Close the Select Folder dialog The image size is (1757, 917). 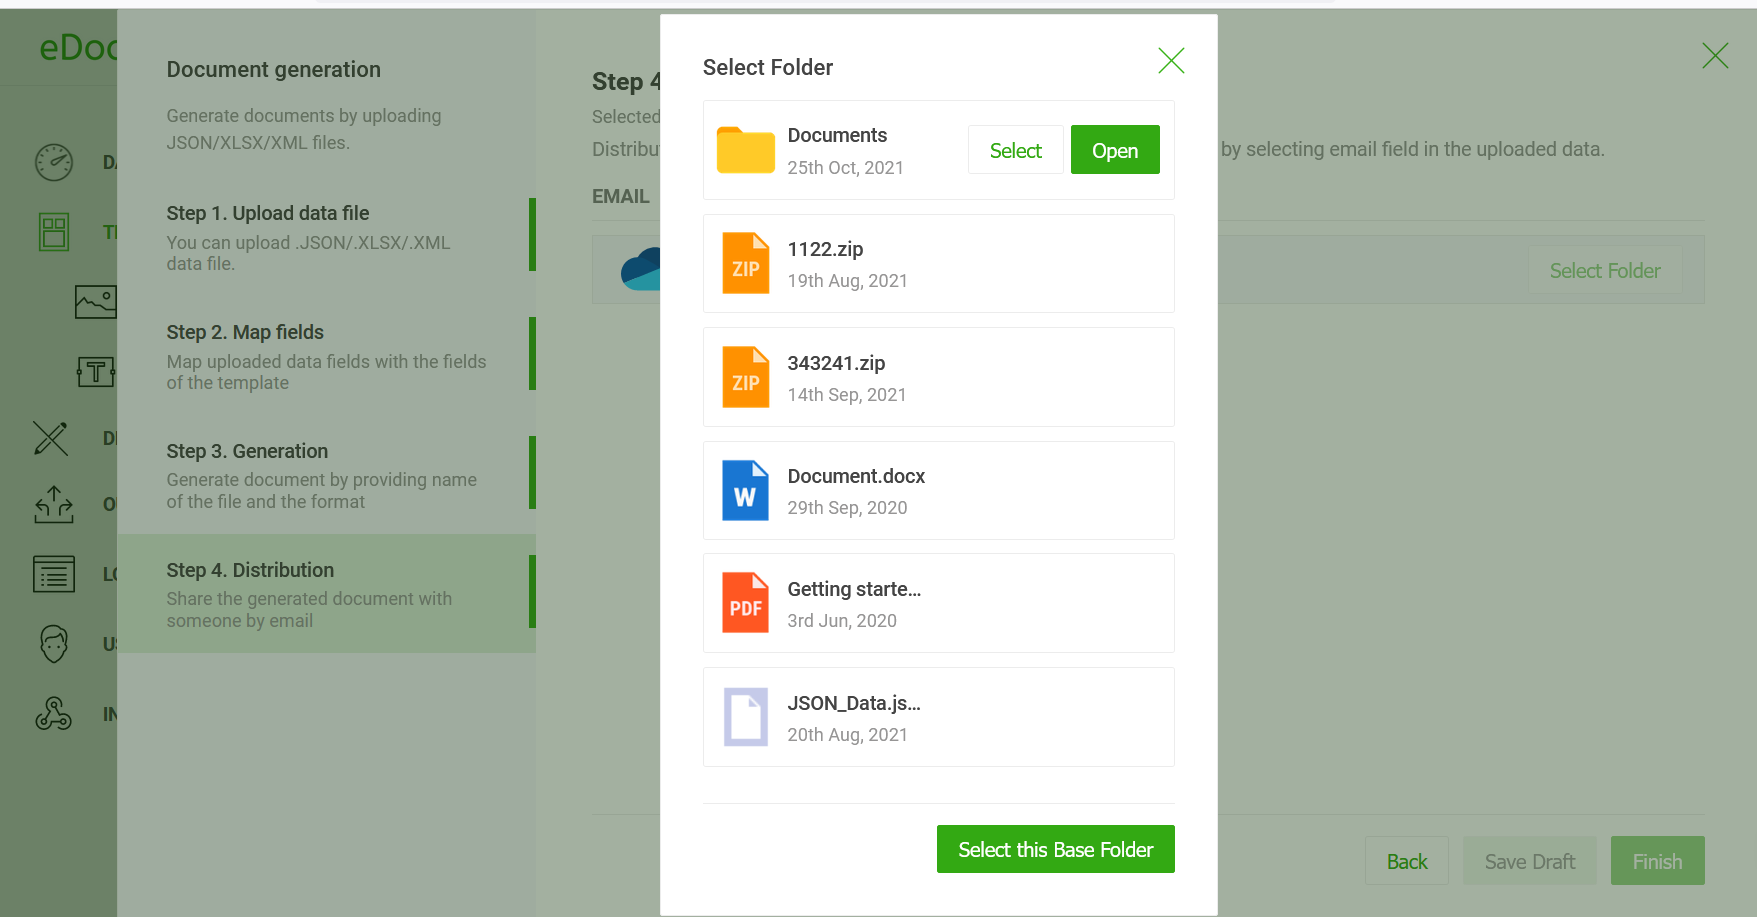[x=1171, y=60]
